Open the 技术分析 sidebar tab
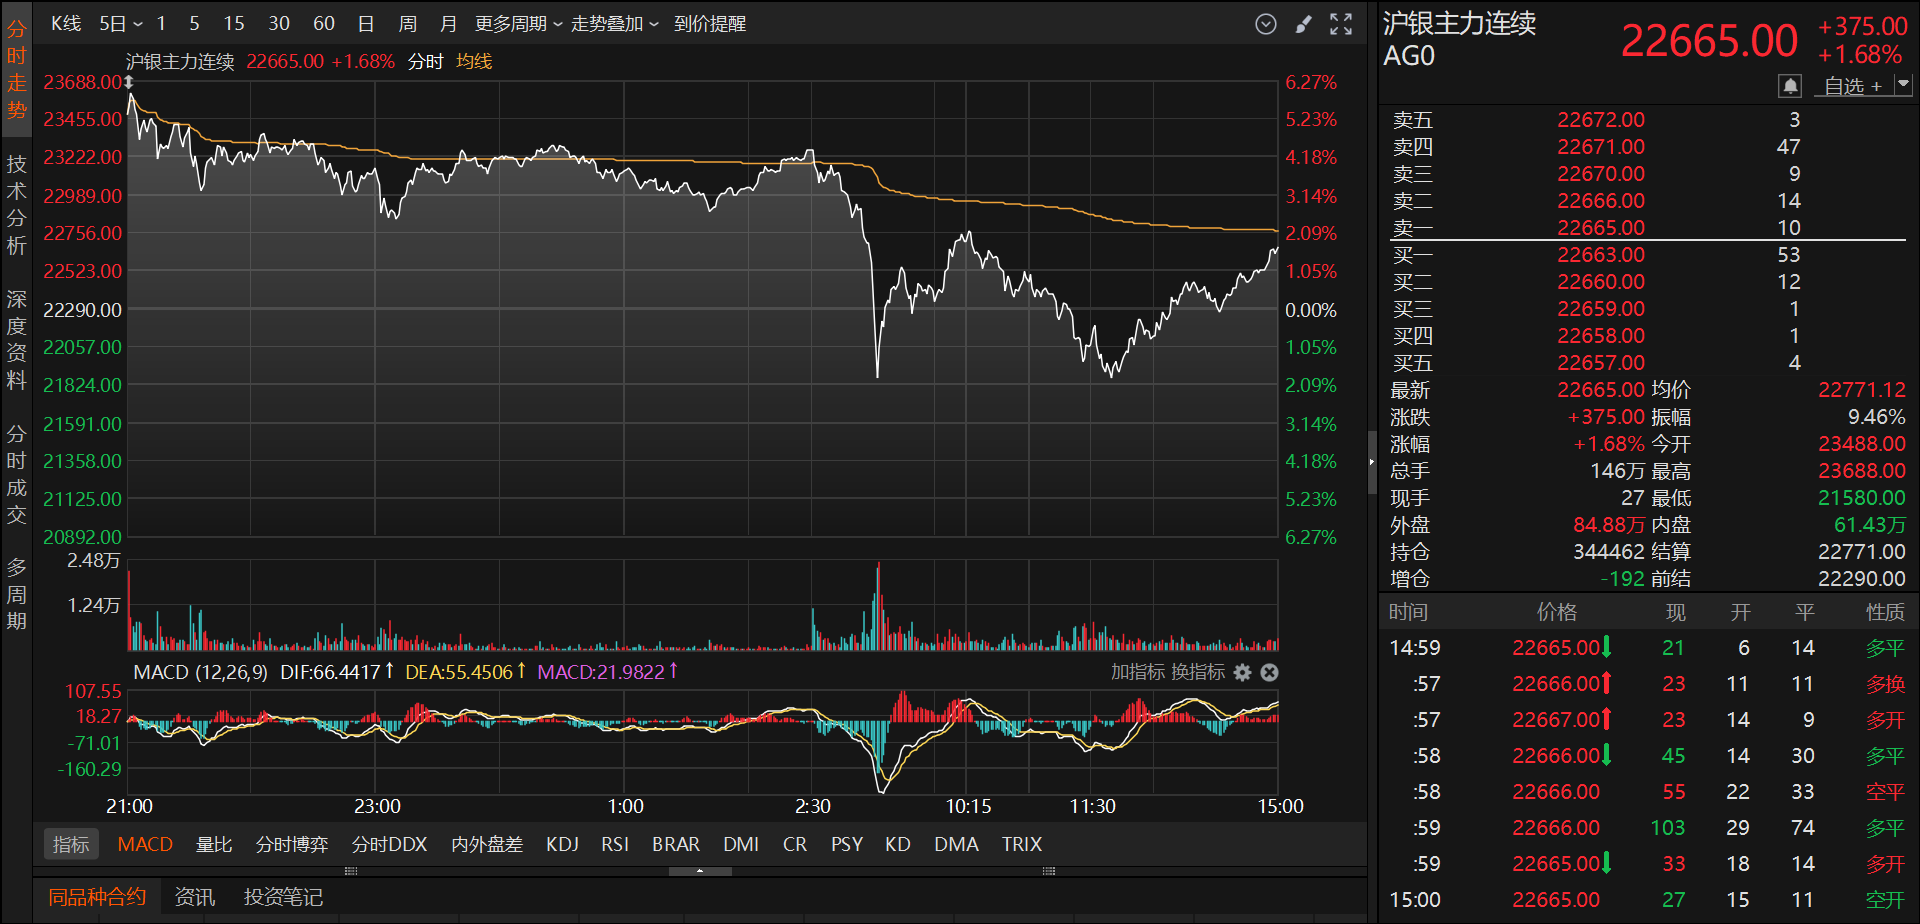This screenshot has width=1920, height=924. (x=17, y=205)
